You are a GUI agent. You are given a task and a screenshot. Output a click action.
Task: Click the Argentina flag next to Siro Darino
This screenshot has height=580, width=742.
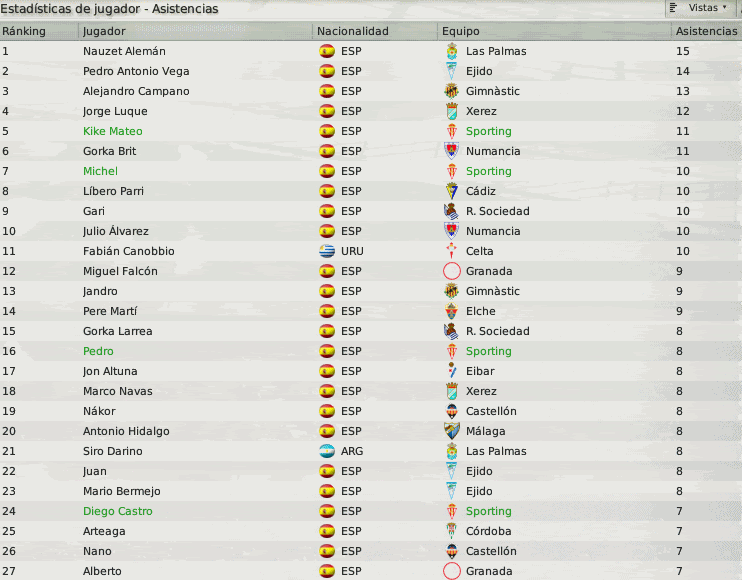pos(327,451)
